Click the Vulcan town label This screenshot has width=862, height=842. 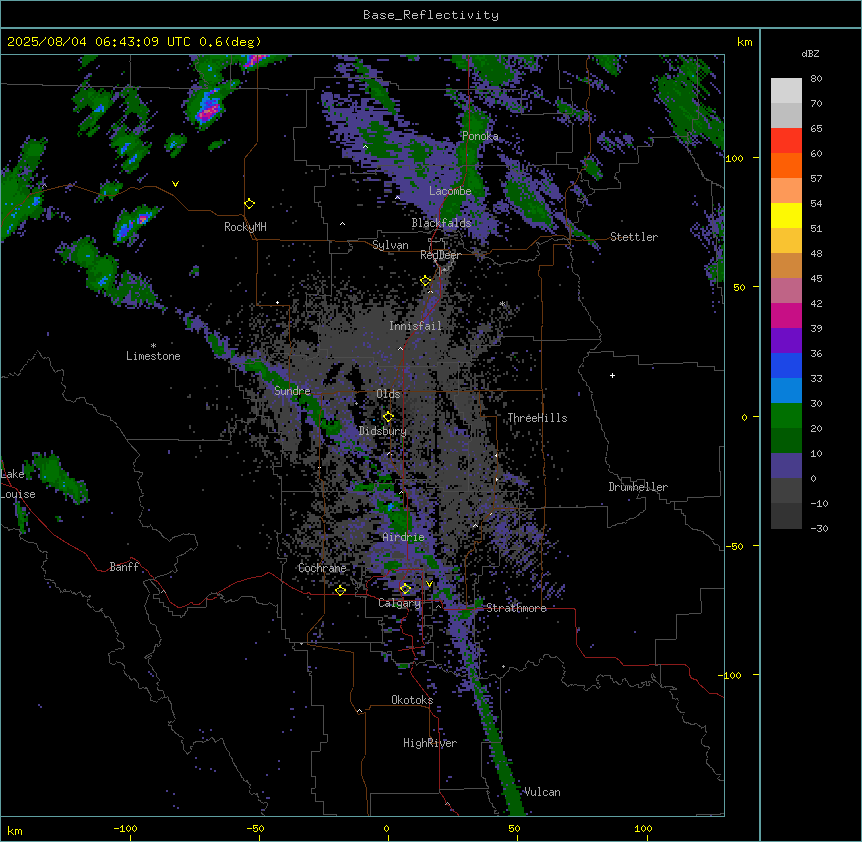point(542,792)
